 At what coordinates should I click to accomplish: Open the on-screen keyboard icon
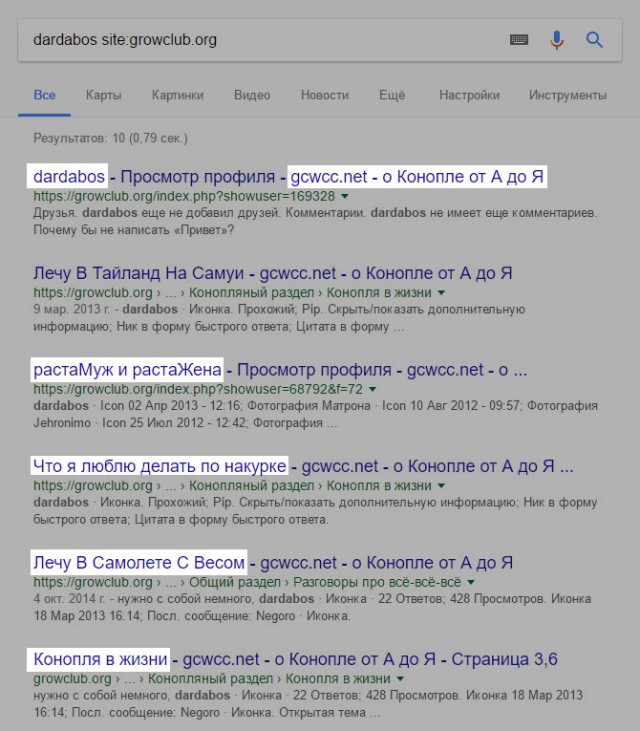(519, 40)
